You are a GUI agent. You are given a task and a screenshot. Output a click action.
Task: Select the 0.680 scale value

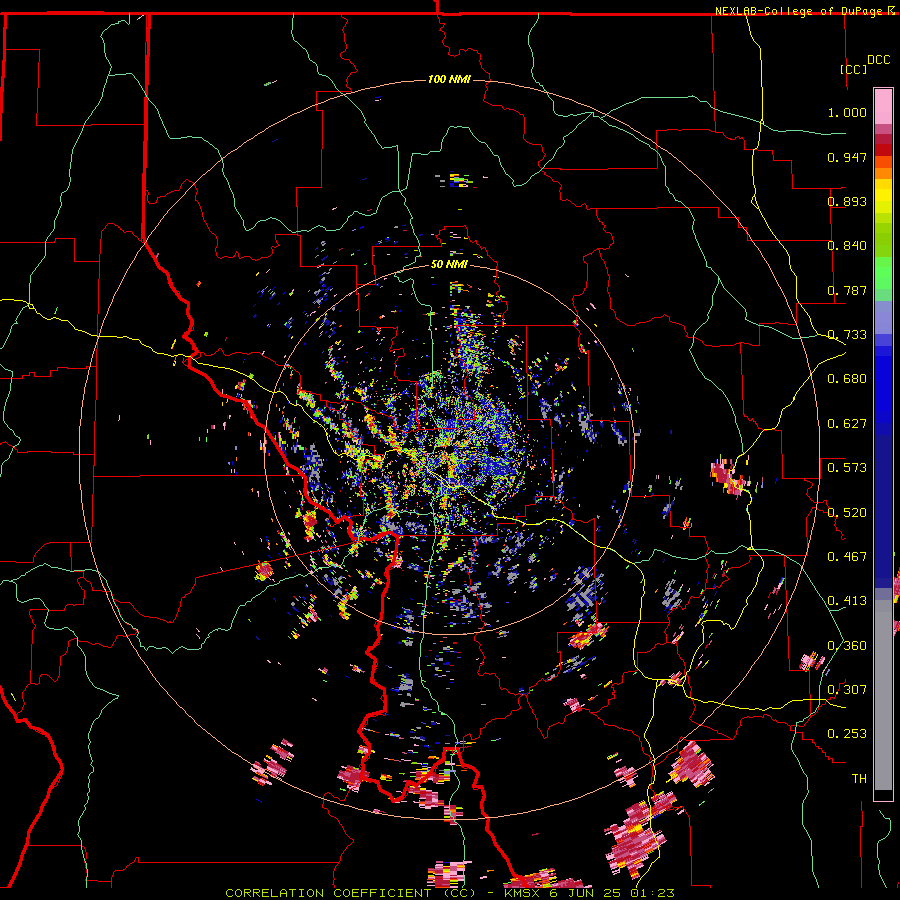click(x=847, y=379)
